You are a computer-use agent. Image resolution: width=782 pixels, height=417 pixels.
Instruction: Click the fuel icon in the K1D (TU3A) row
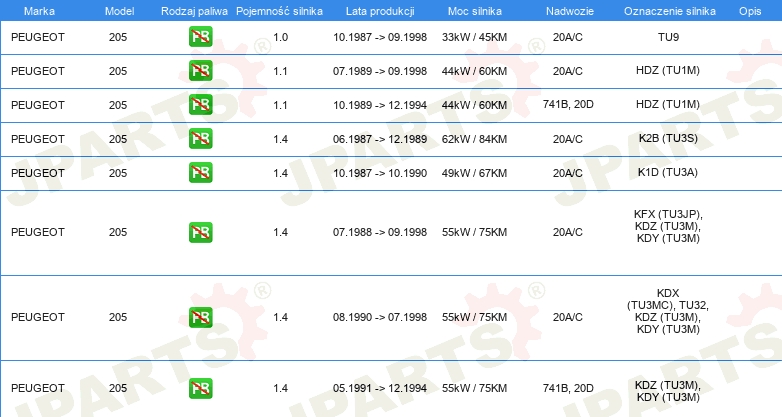tap(200, 173)
